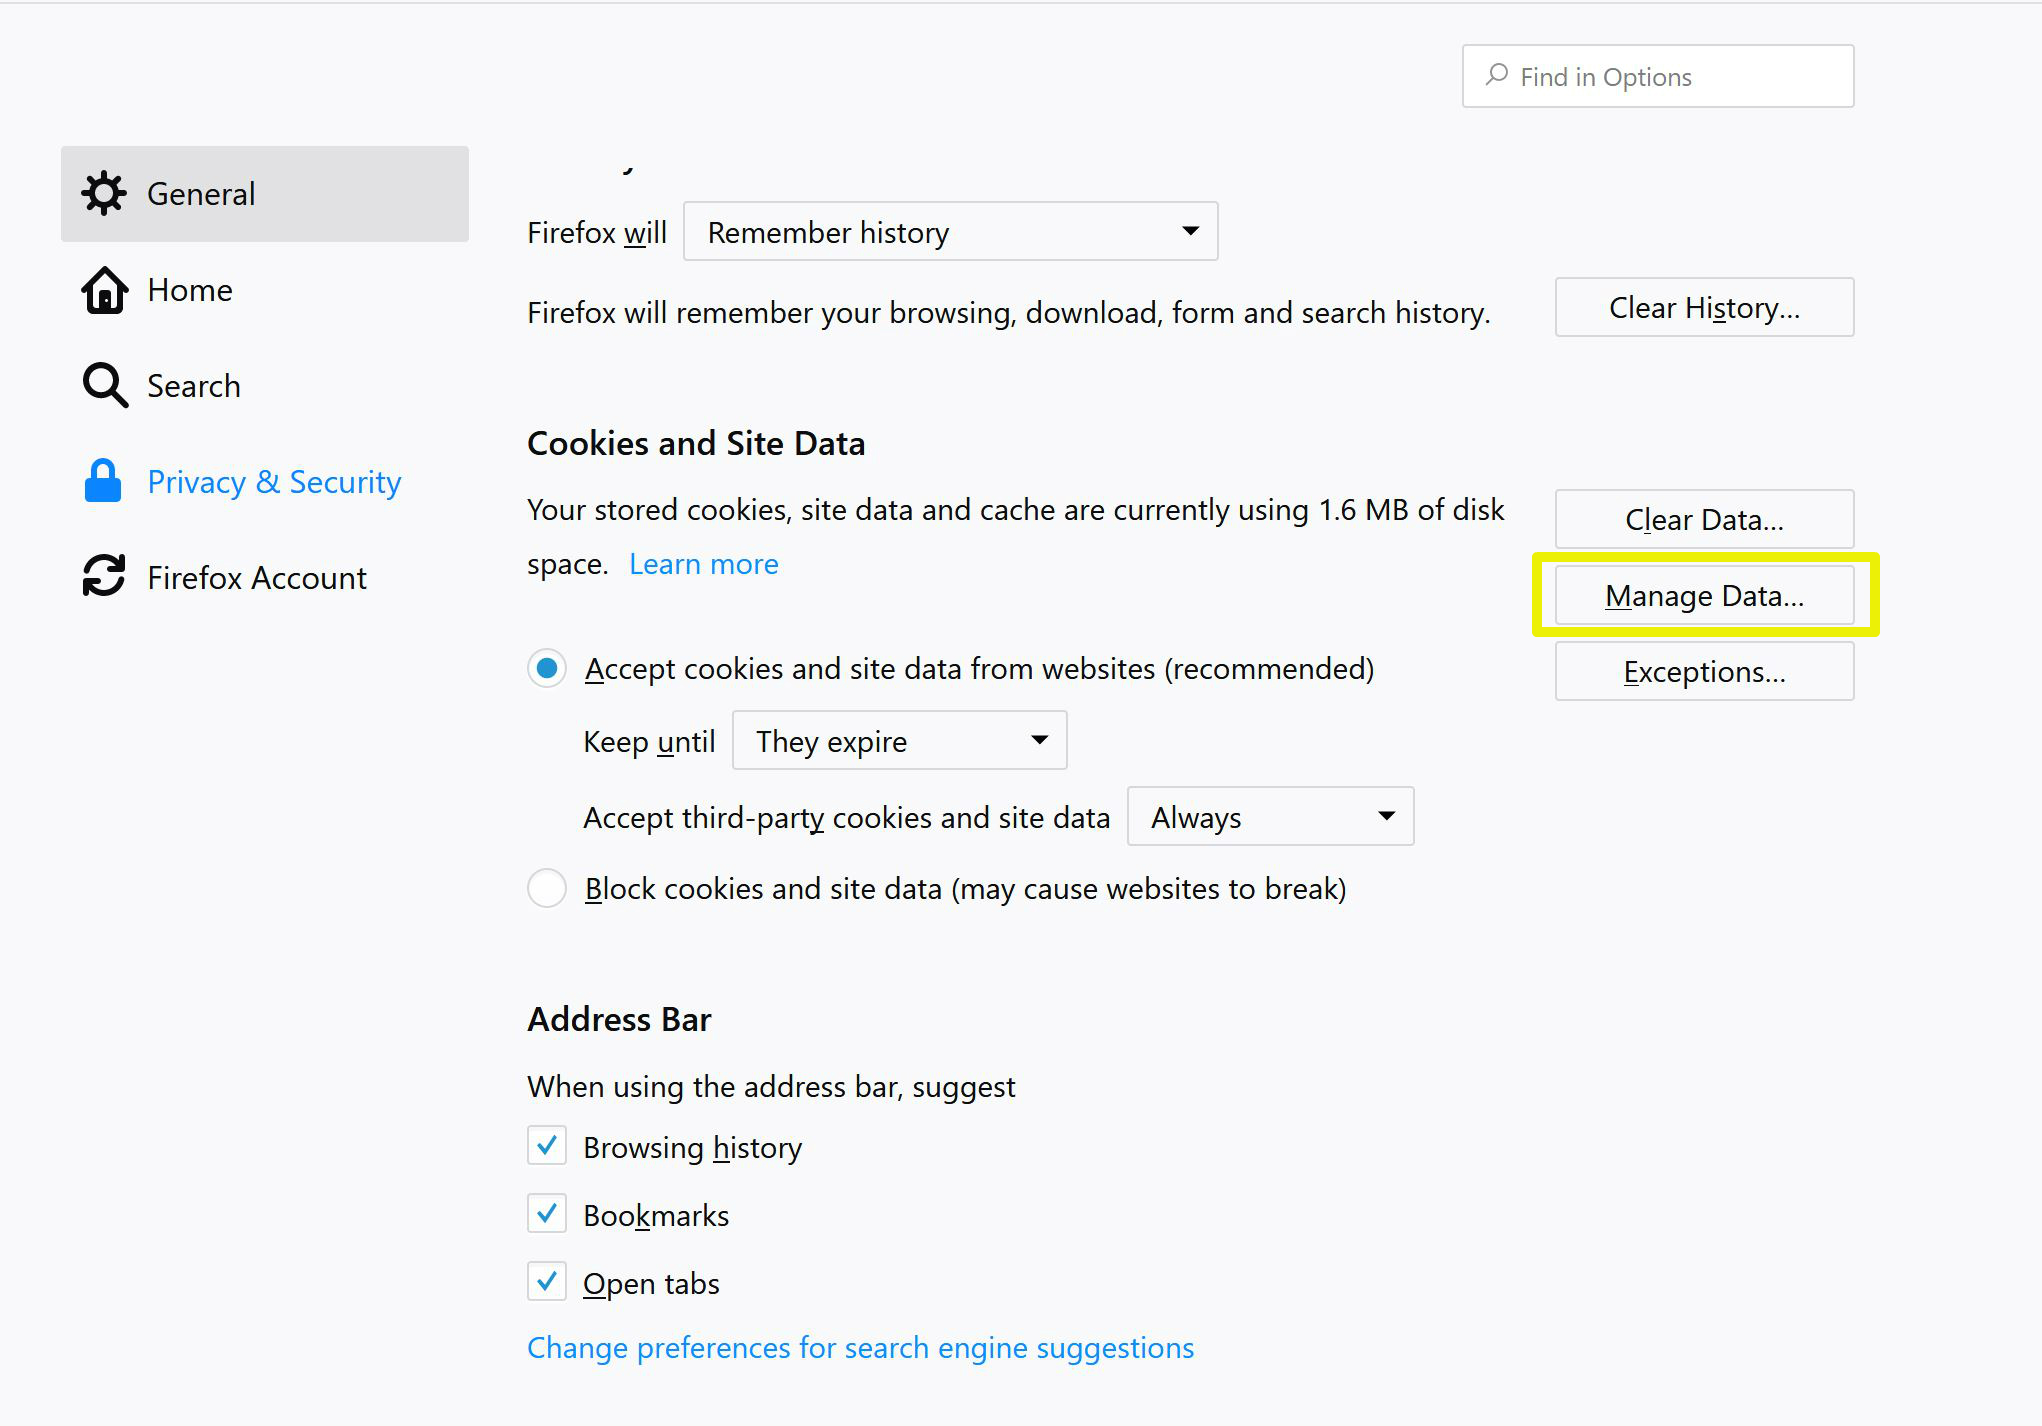
Task: Select Accept cookies and site data
Action: [547, 668]
